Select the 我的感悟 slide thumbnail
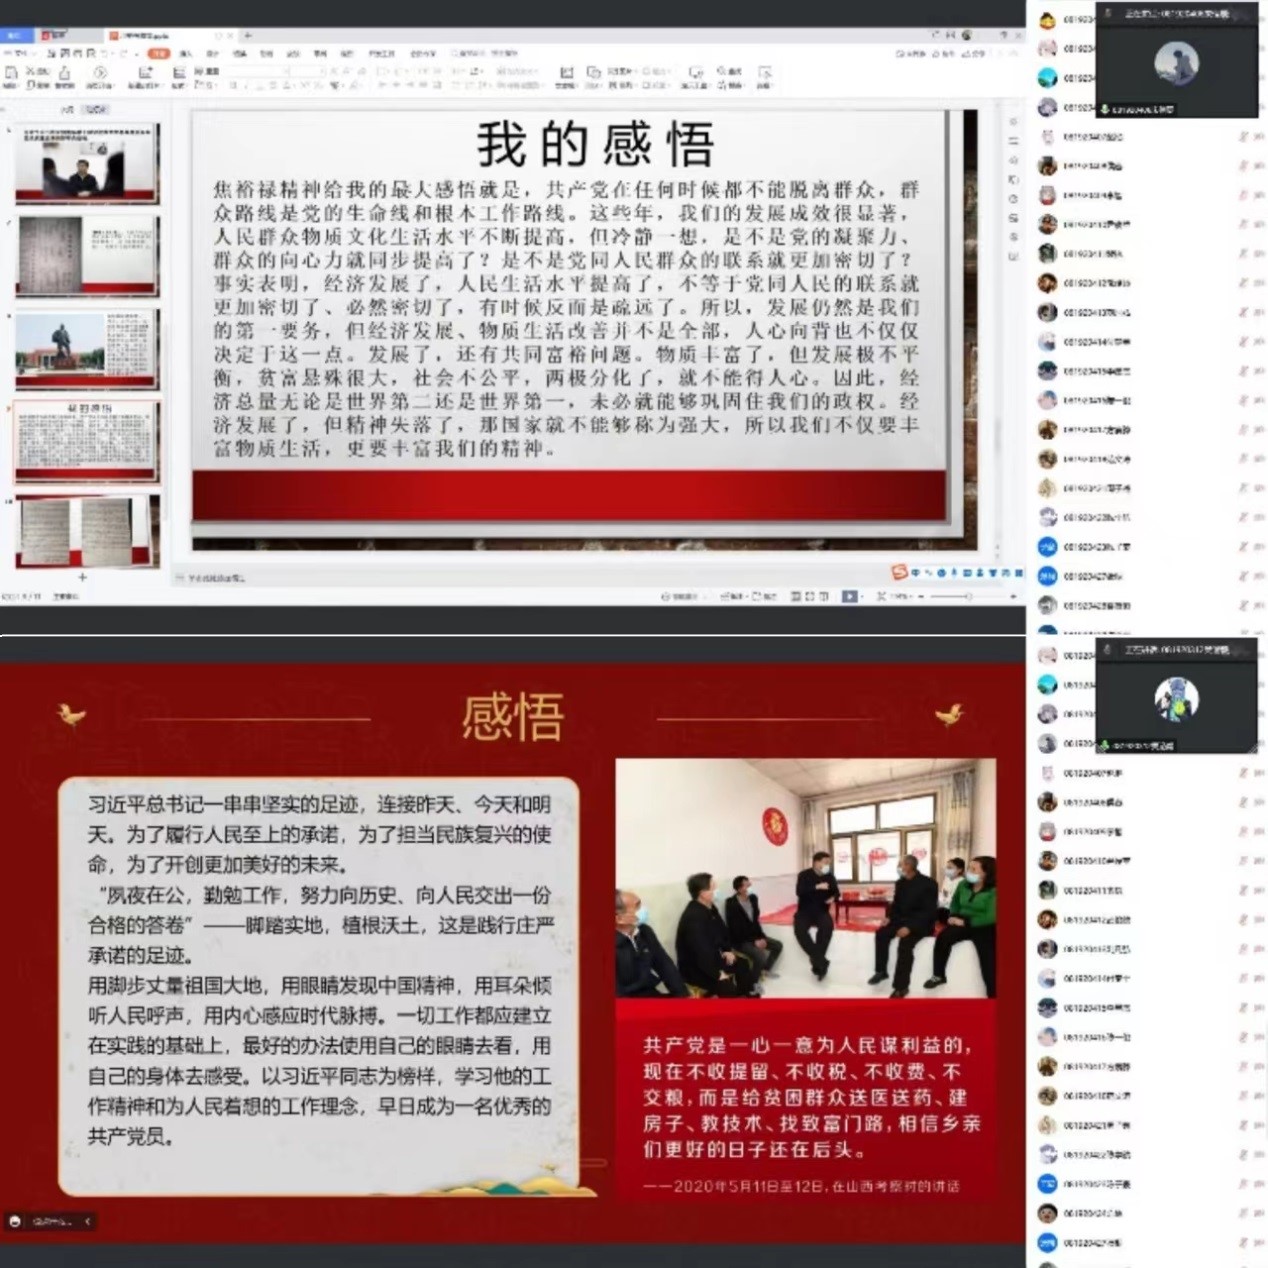 [x=86, y=442]
